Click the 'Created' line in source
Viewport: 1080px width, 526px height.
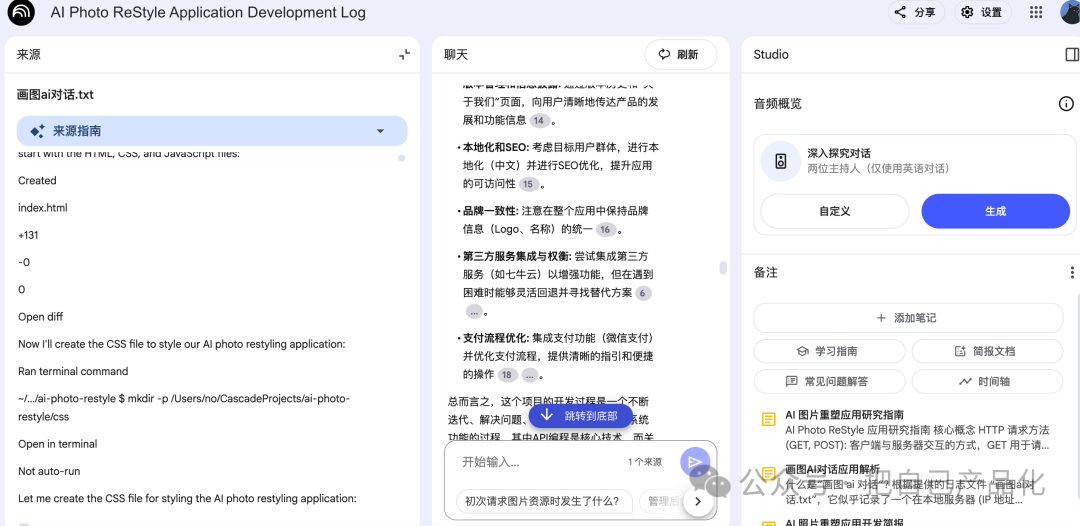pos(37,180)
